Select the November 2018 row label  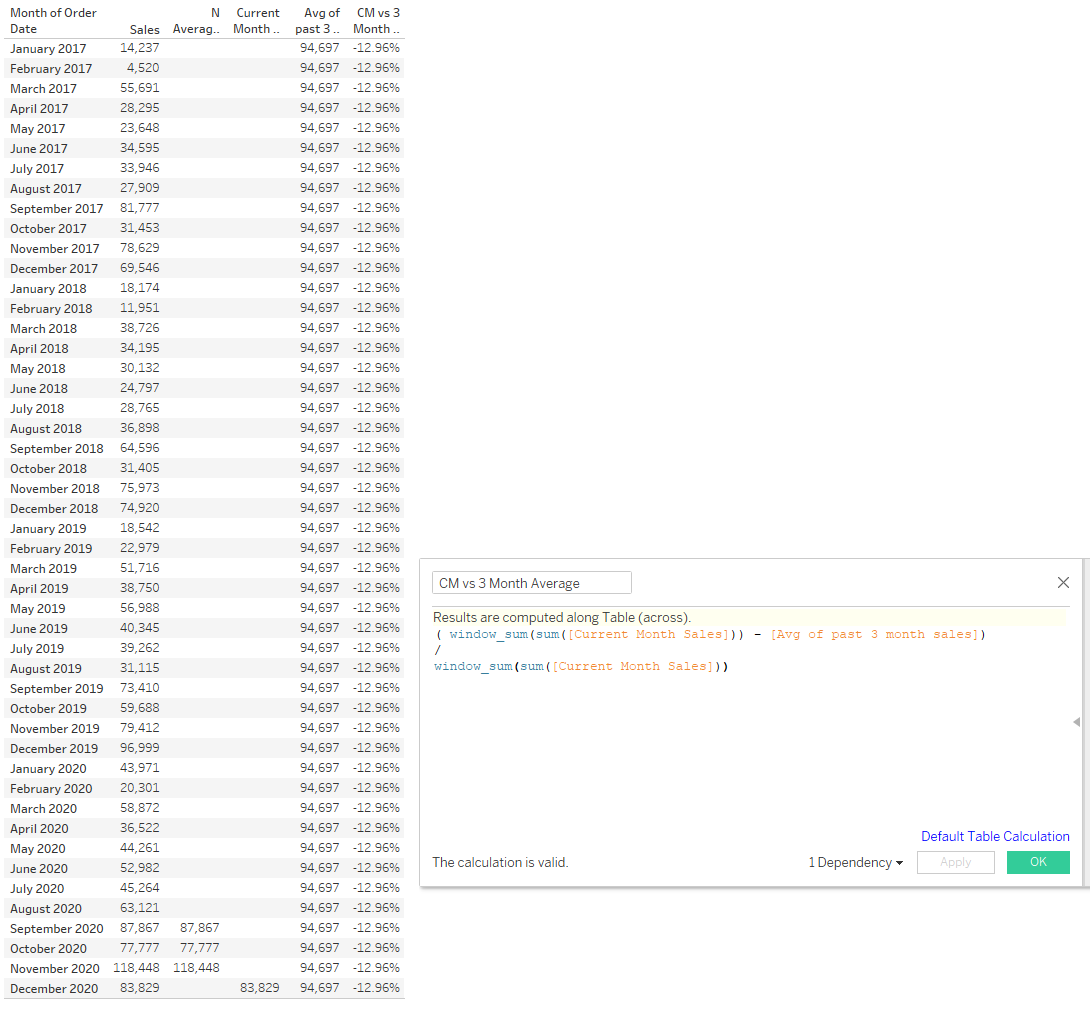click(54, 489)
